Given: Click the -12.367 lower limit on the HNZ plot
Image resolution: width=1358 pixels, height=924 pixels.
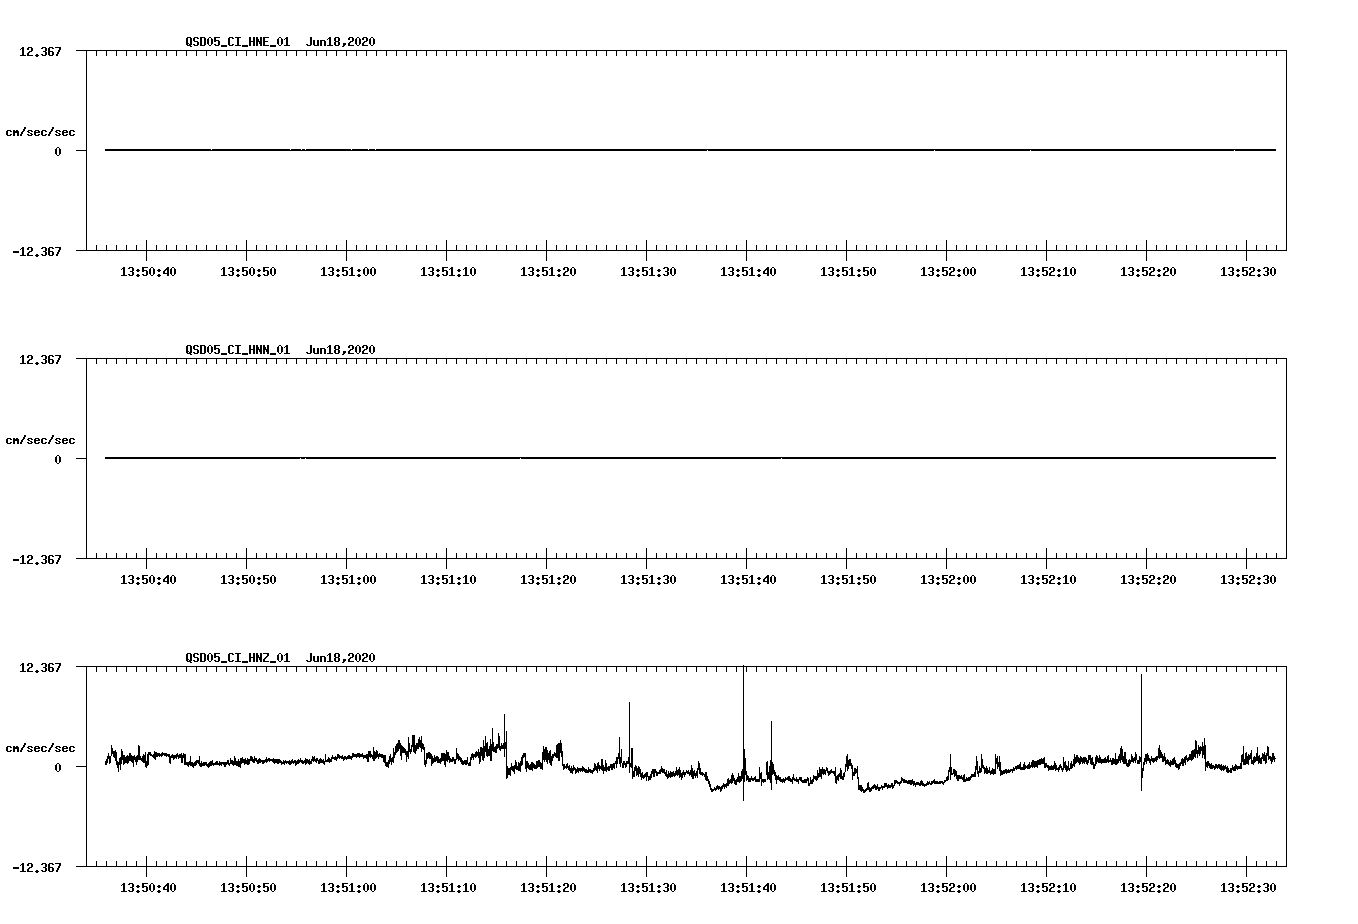Looking at the screenshot, I should tap(36, 868).
